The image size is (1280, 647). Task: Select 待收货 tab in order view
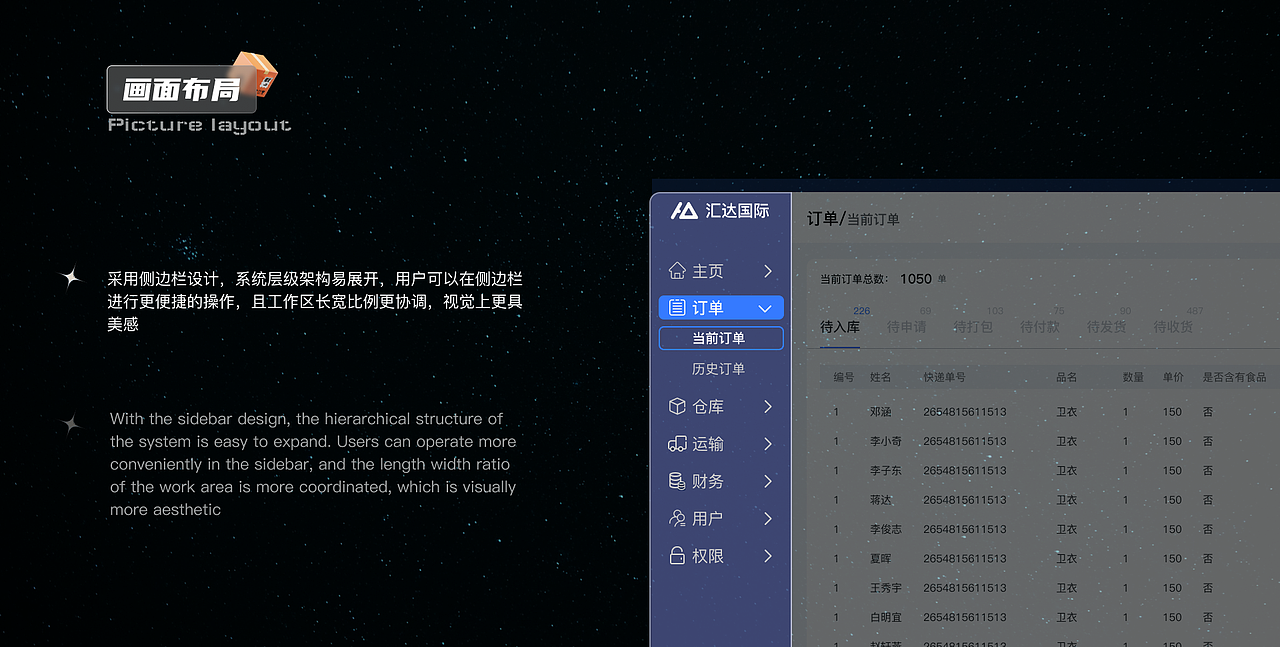tap(1173, 326)
